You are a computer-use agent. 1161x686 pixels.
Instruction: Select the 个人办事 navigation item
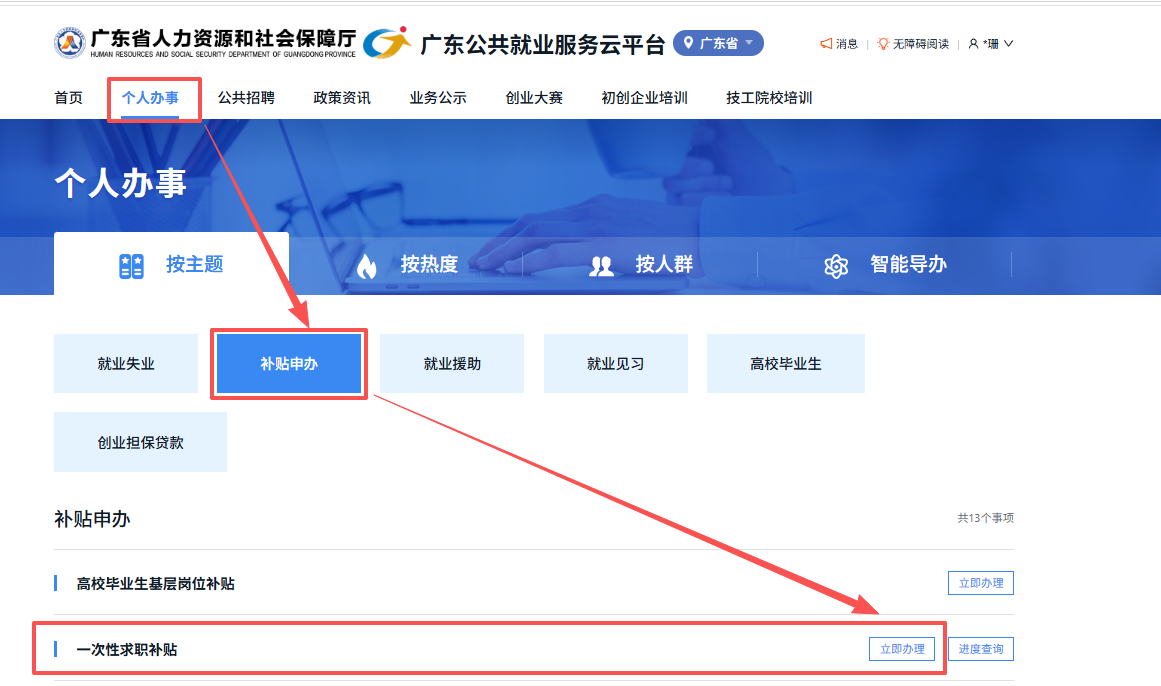click(x=150, y=98)
